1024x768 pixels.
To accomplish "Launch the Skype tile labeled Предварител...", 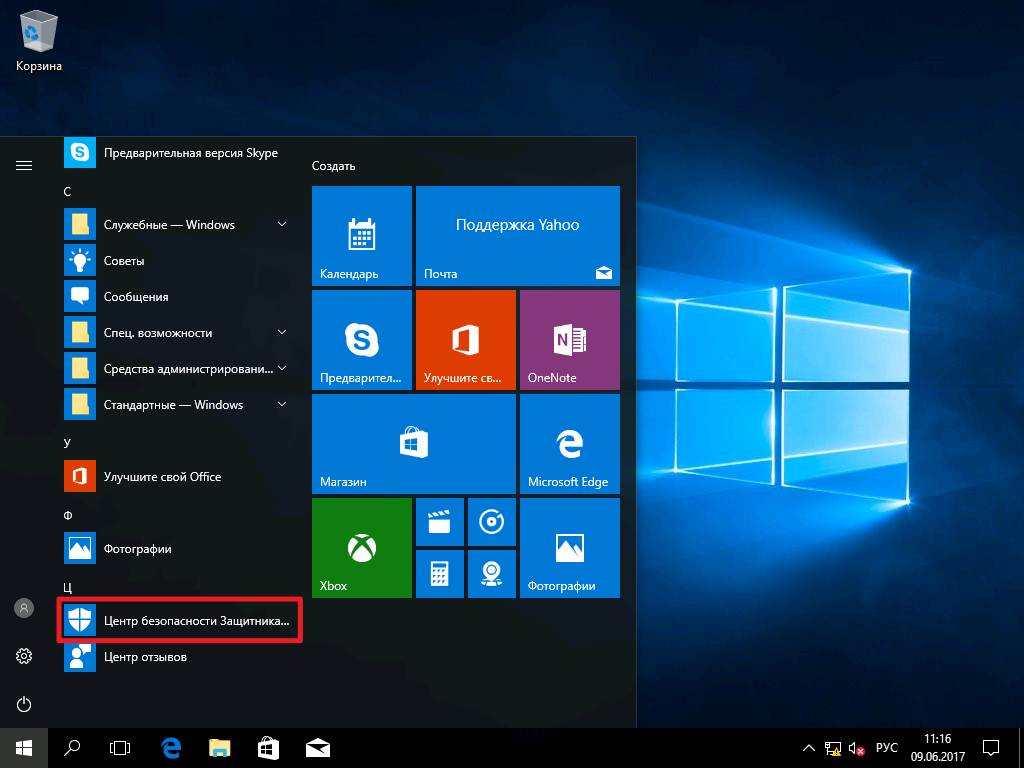I will coord(362,340).
